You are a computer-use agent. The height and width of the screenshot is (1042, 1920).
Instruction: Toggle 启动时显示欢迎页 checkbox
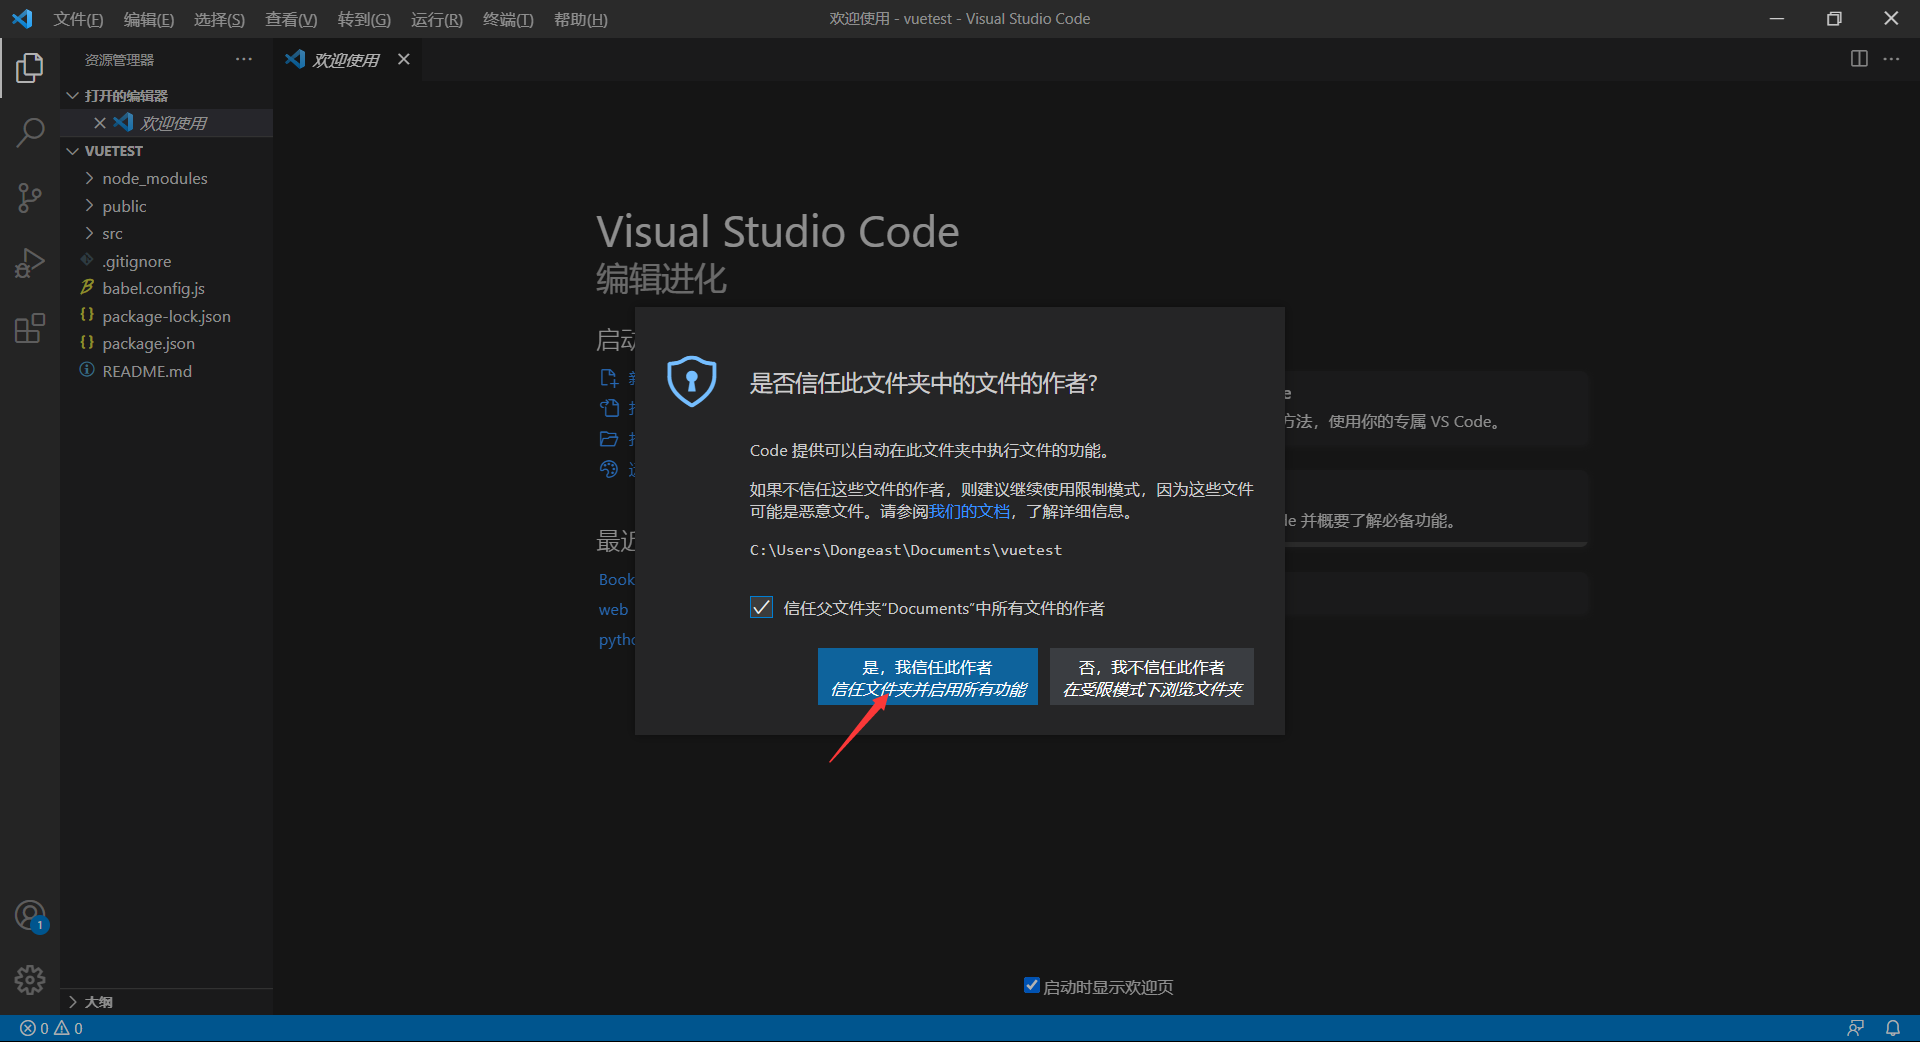pyautogui.click(x=1031, y=986)
